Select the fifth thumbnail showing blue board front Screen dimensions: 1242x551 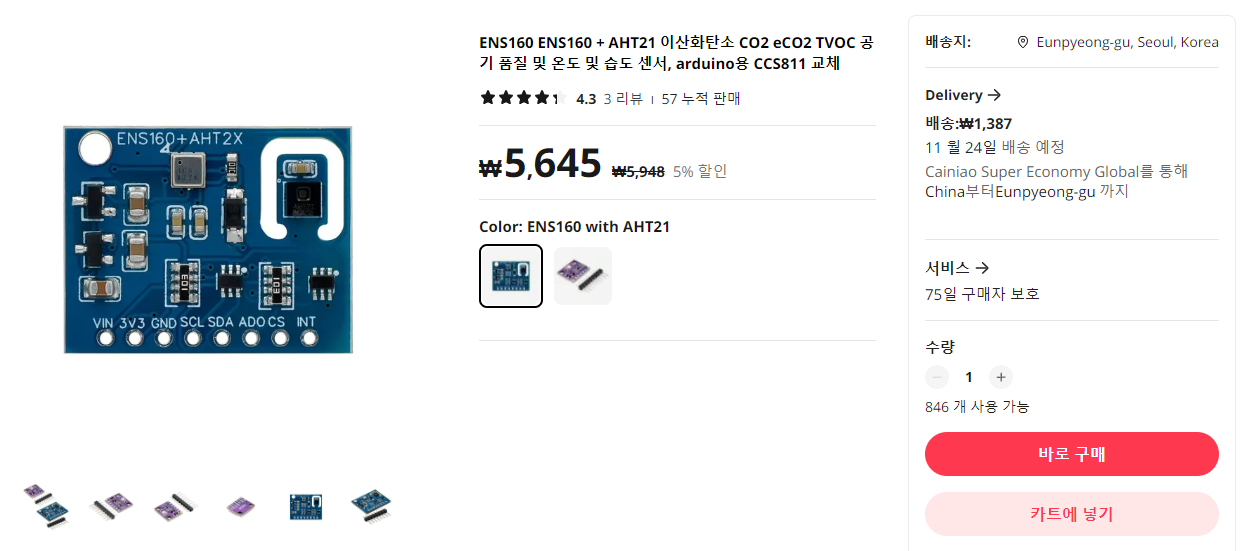306,504
